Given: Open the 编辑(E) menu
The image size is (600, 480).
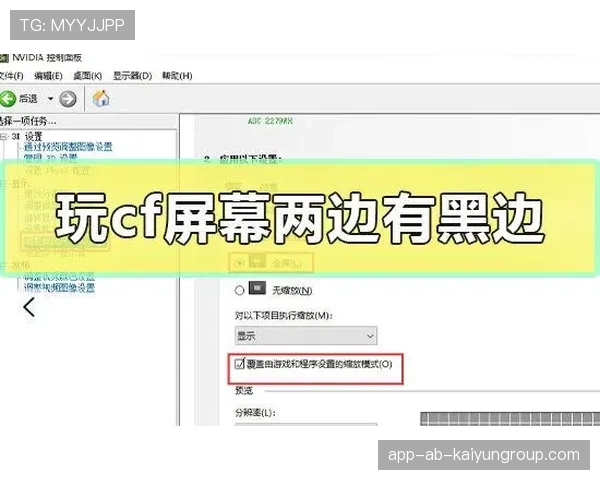Looking at the screenshot, I should [x=48, y=76].
